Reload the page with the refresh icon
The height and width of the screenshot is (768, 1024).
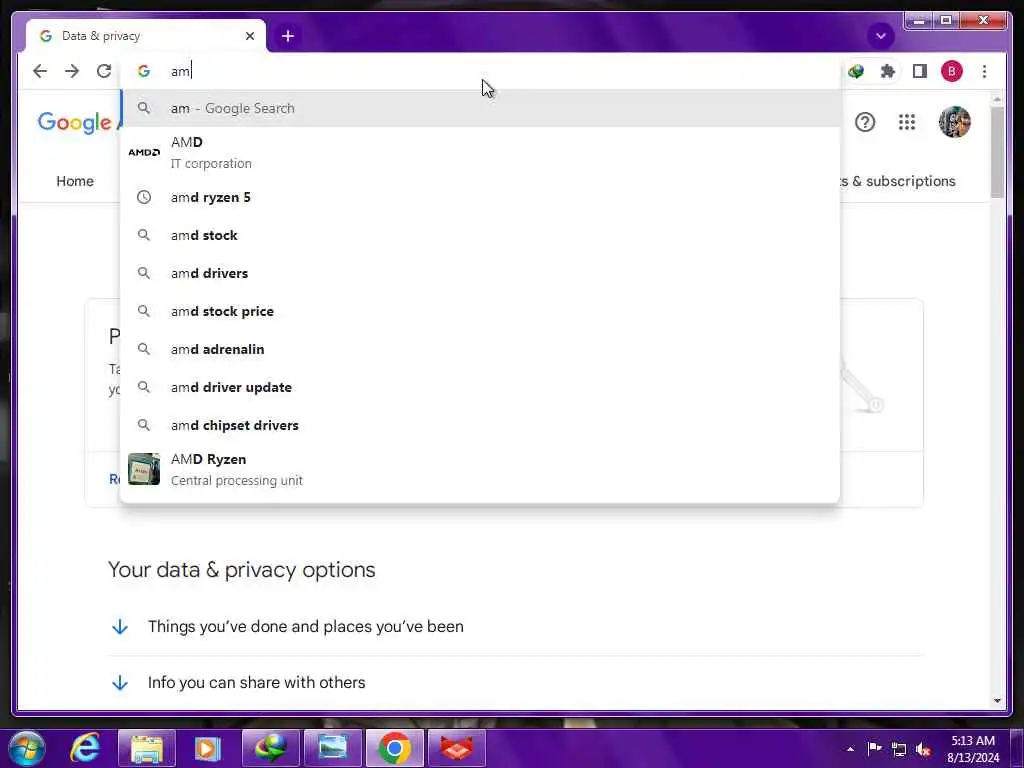click(104, 71)
